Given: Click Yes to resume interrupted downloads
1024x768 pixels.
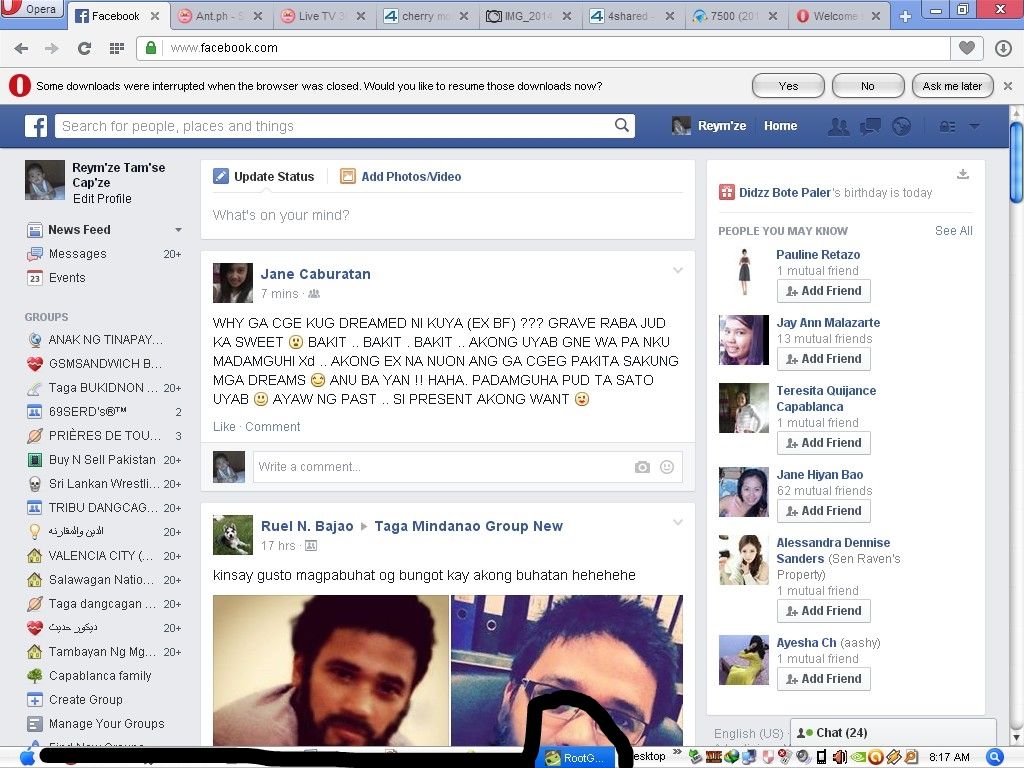Looking at the screenshot, I should coord(788,86).
